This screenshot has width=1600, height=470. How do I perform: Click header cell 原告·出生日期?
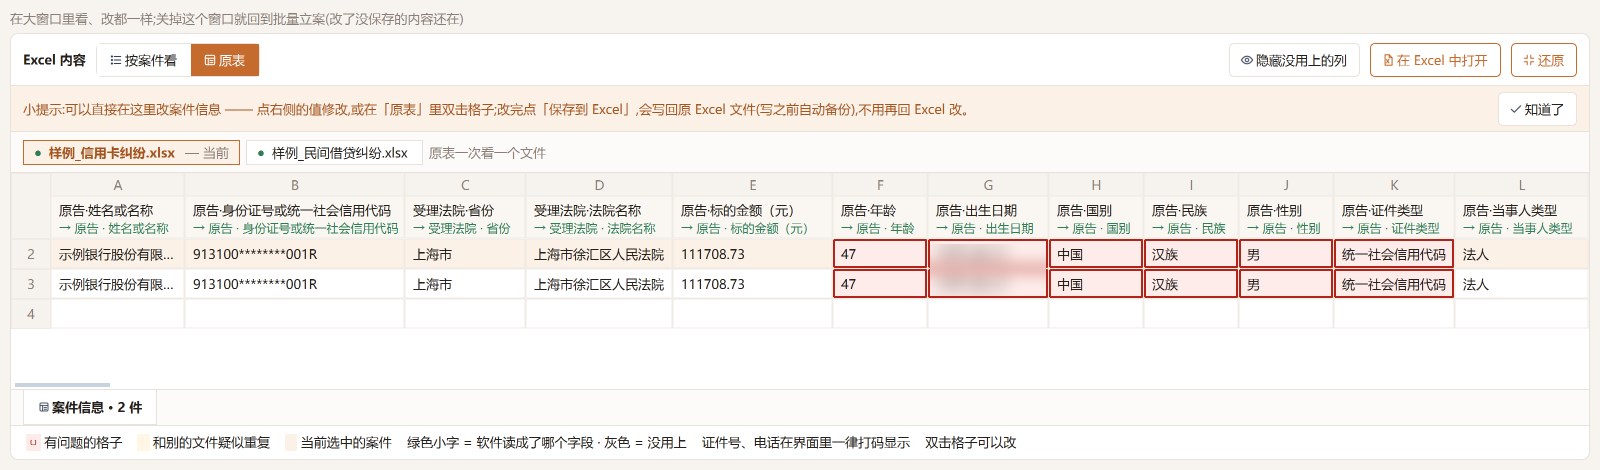coord(988,219)
